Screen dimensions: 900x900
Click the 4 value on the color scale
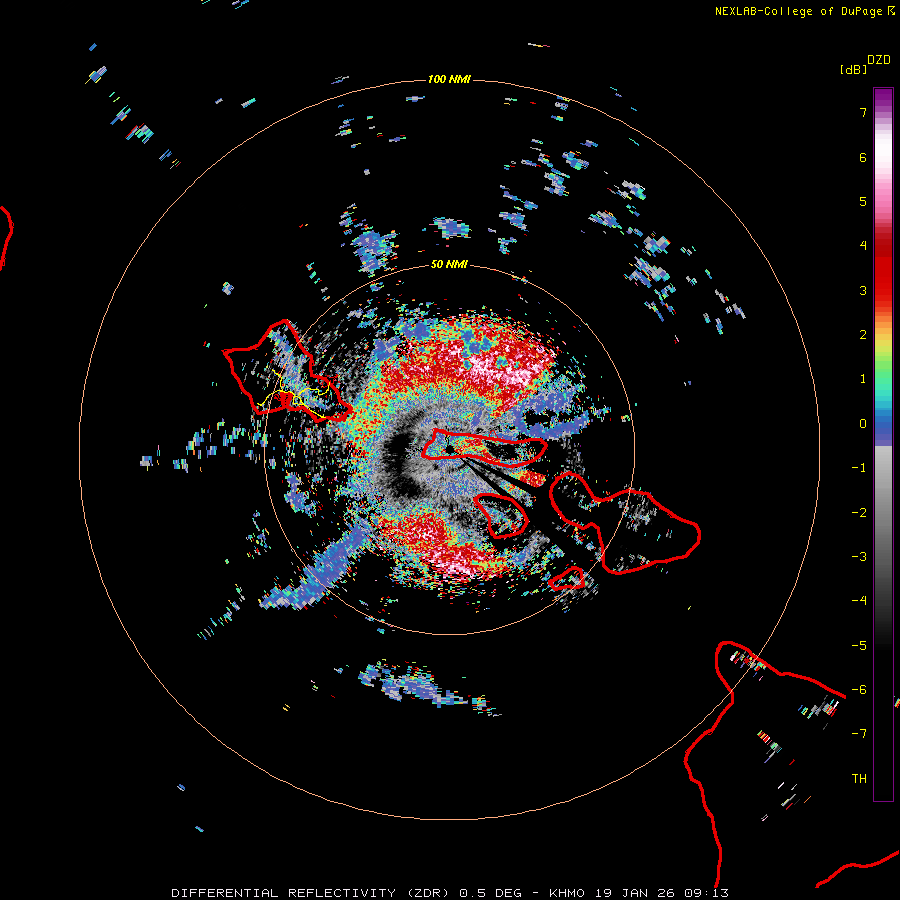[863, 246]
